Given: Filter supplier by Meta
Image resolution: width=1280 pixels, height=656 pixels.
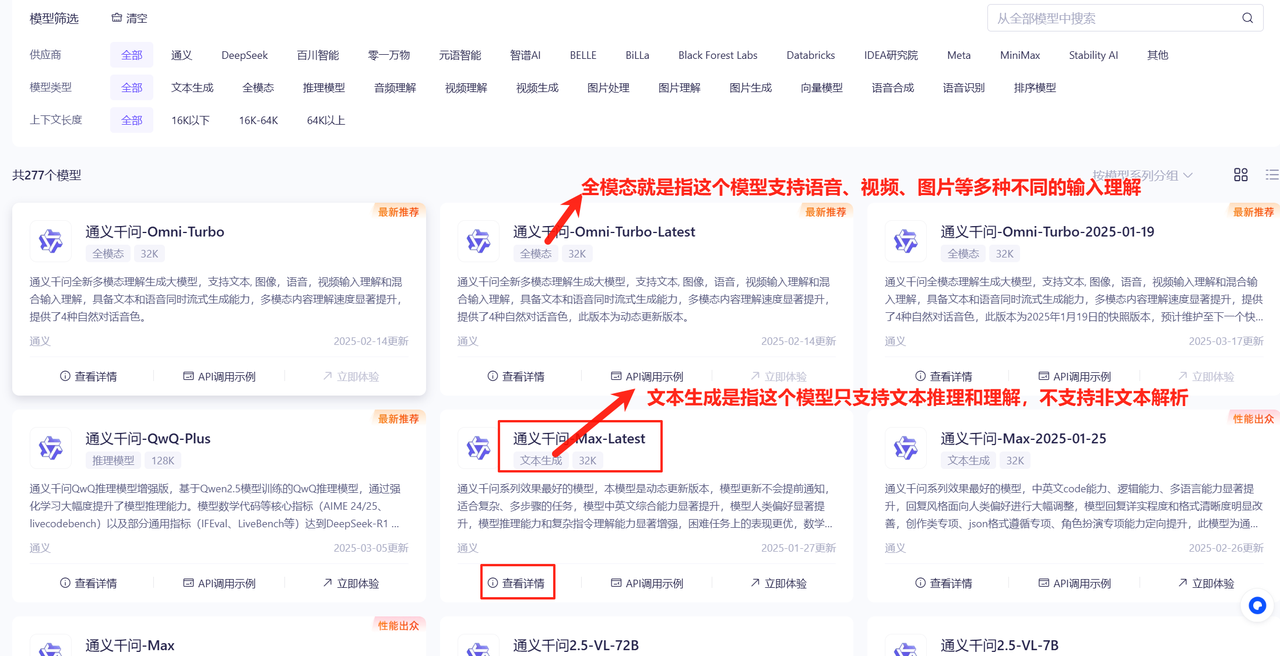Looking at the screenshot, I should tap(959, 55).
